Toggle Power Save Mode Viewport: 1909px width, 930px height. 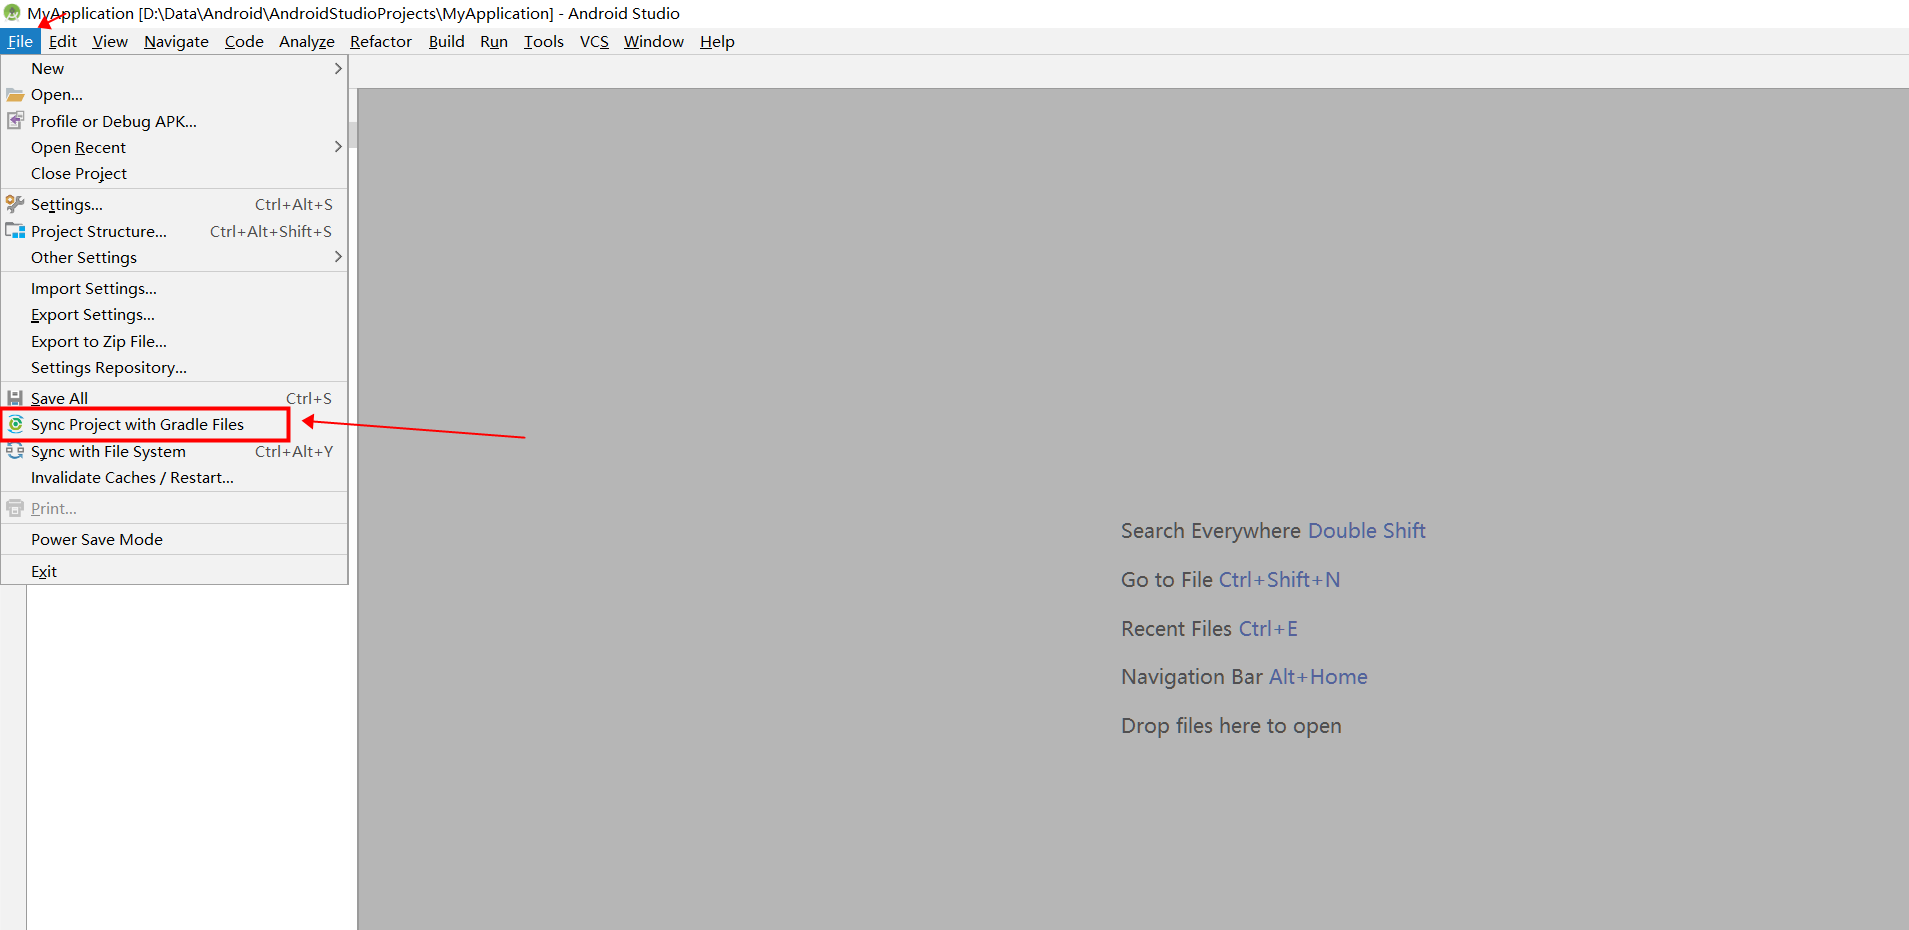[x=174, y=539]
